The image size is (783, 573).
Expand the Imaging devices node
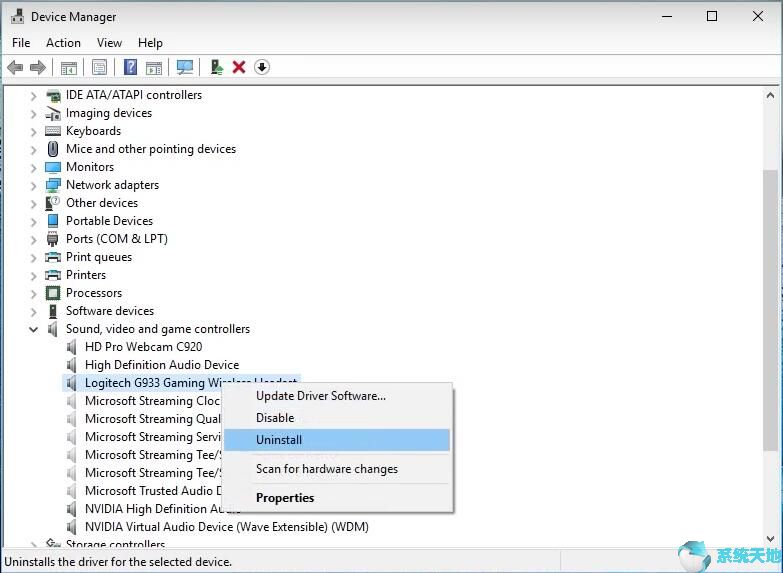coord(33,113)
